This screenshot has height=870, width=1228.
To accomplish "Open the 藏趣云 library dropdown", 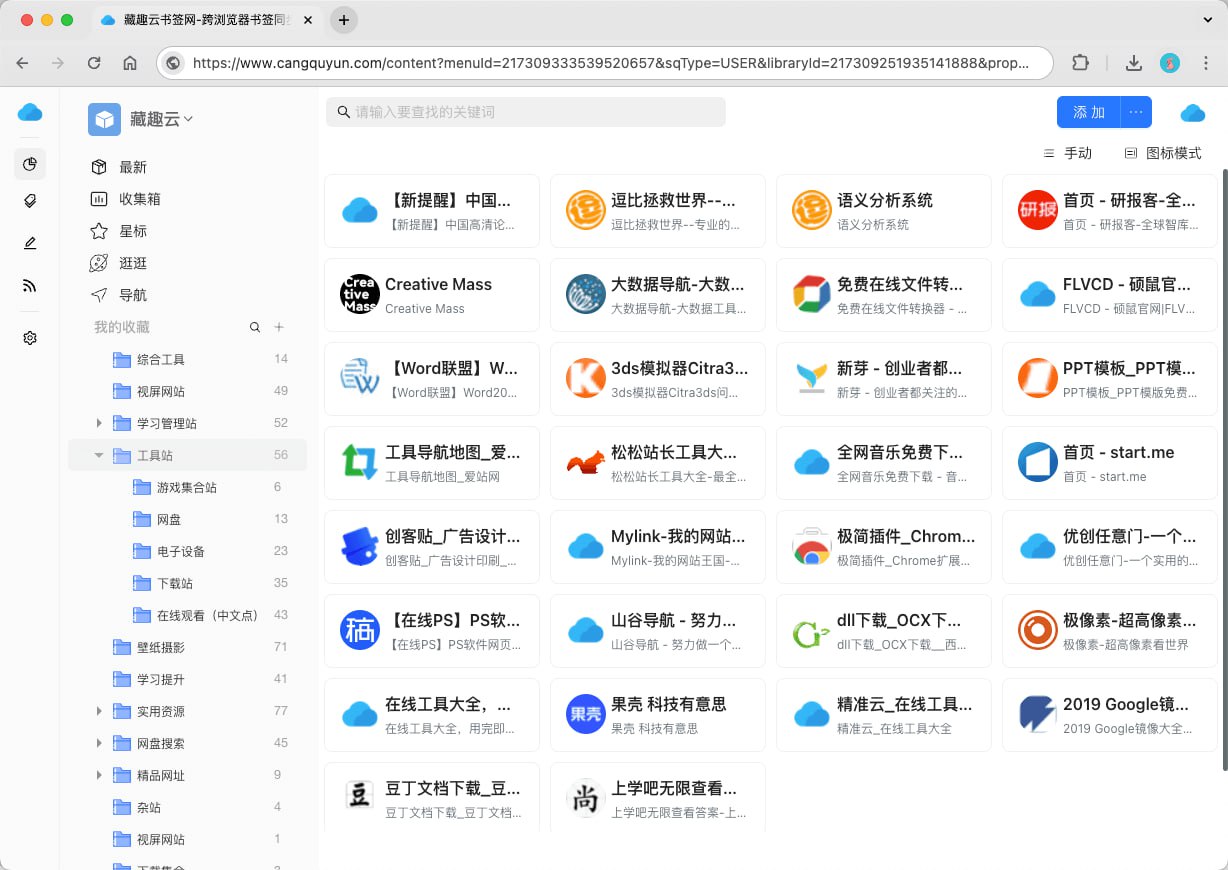I will click(x=161, y=119).
